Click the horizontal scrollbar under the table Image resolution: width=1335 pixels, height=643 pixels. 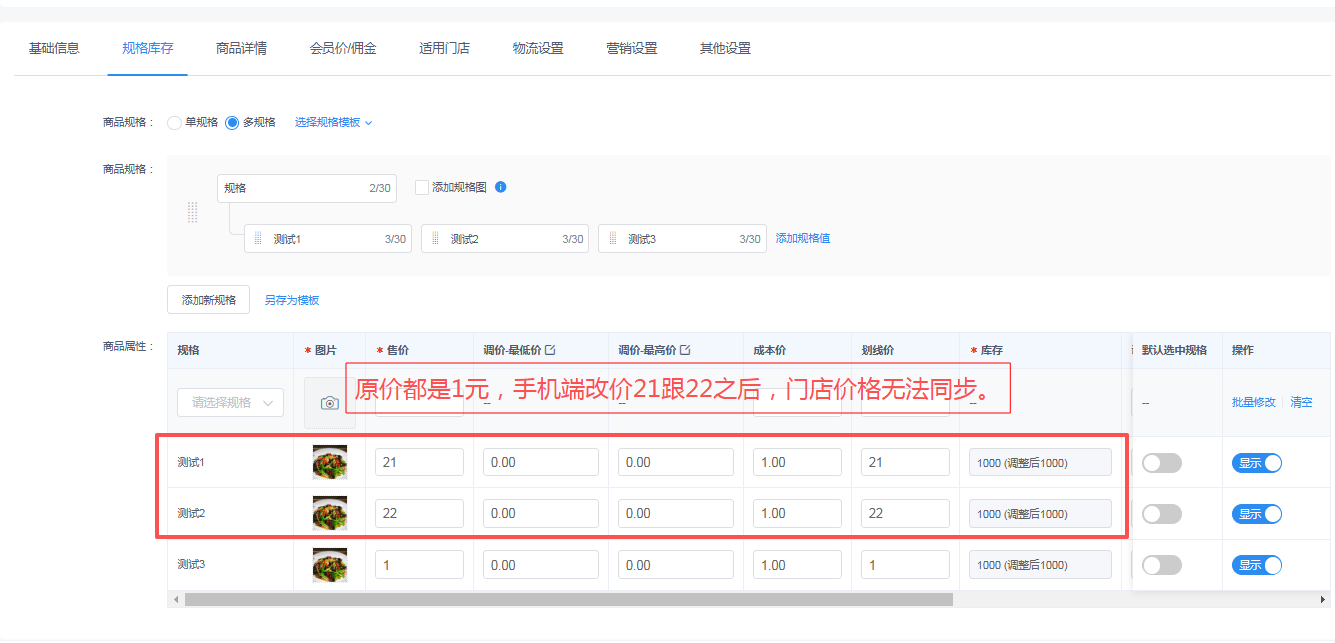click(568, 599)
